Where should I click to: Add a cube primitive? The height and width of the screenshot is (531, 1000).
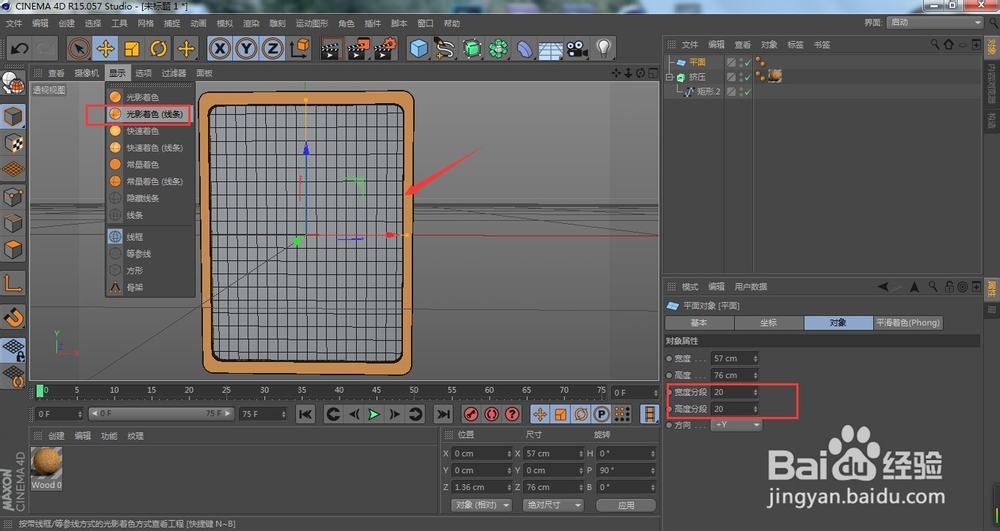point(418,48)
